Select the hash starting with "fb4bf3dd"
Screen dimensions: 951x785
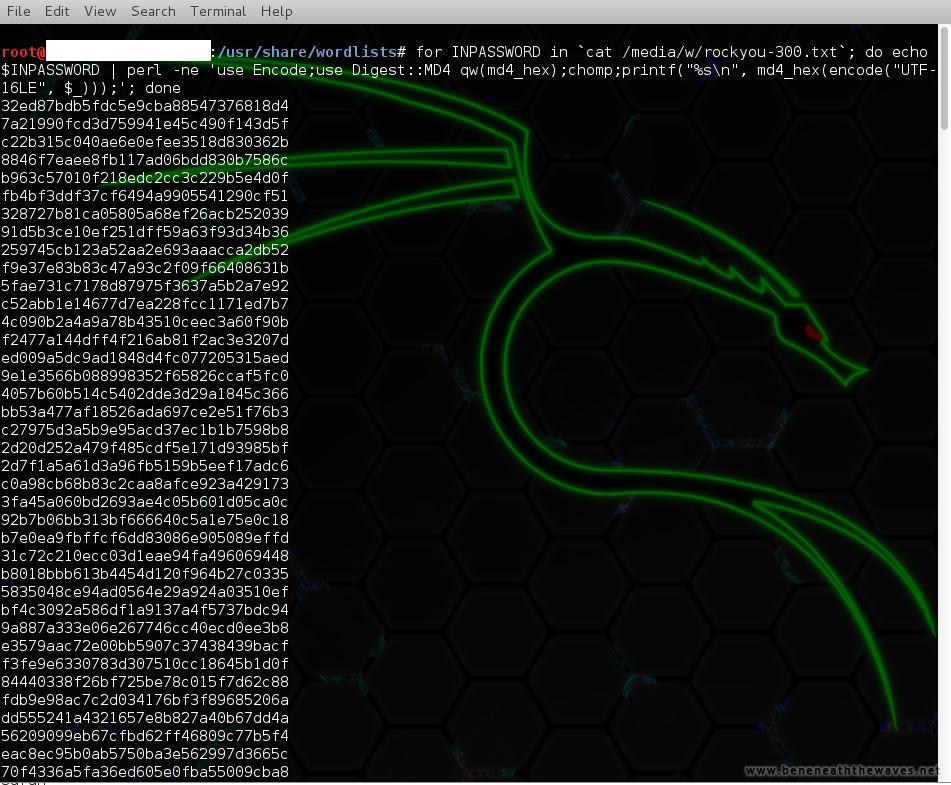click(145, 196)
